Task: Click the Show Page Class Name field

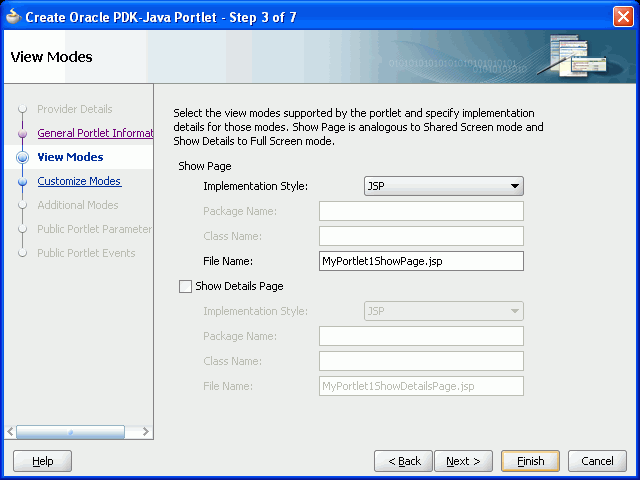Action: pyautogui.click(x=421, y=236)
